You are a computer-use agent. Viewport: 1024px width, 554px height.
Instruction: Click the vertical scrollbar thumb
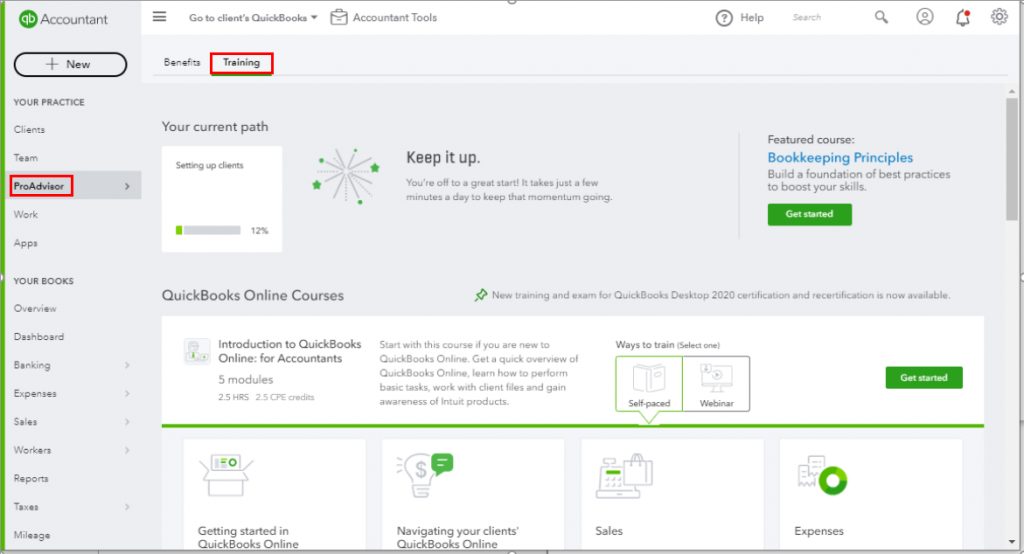[1012, 159]
